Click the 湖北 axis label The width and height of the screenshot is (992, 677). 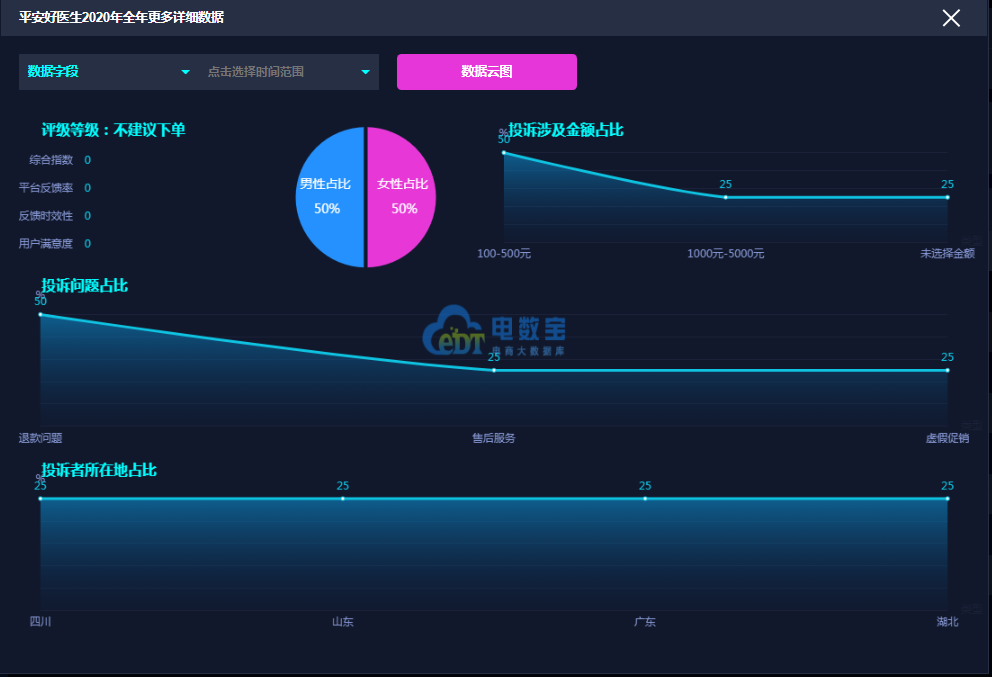(x=947, y=621)
